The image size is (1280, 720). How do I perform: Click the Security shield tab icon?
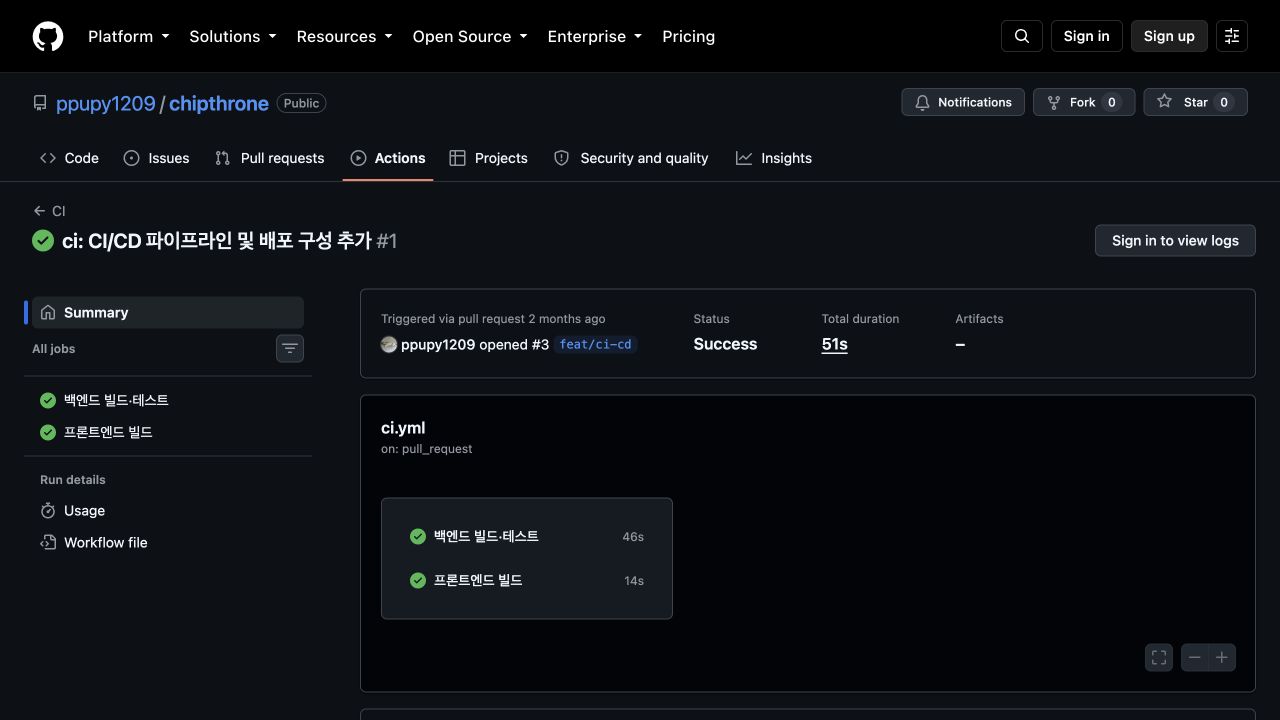(562, 158)
